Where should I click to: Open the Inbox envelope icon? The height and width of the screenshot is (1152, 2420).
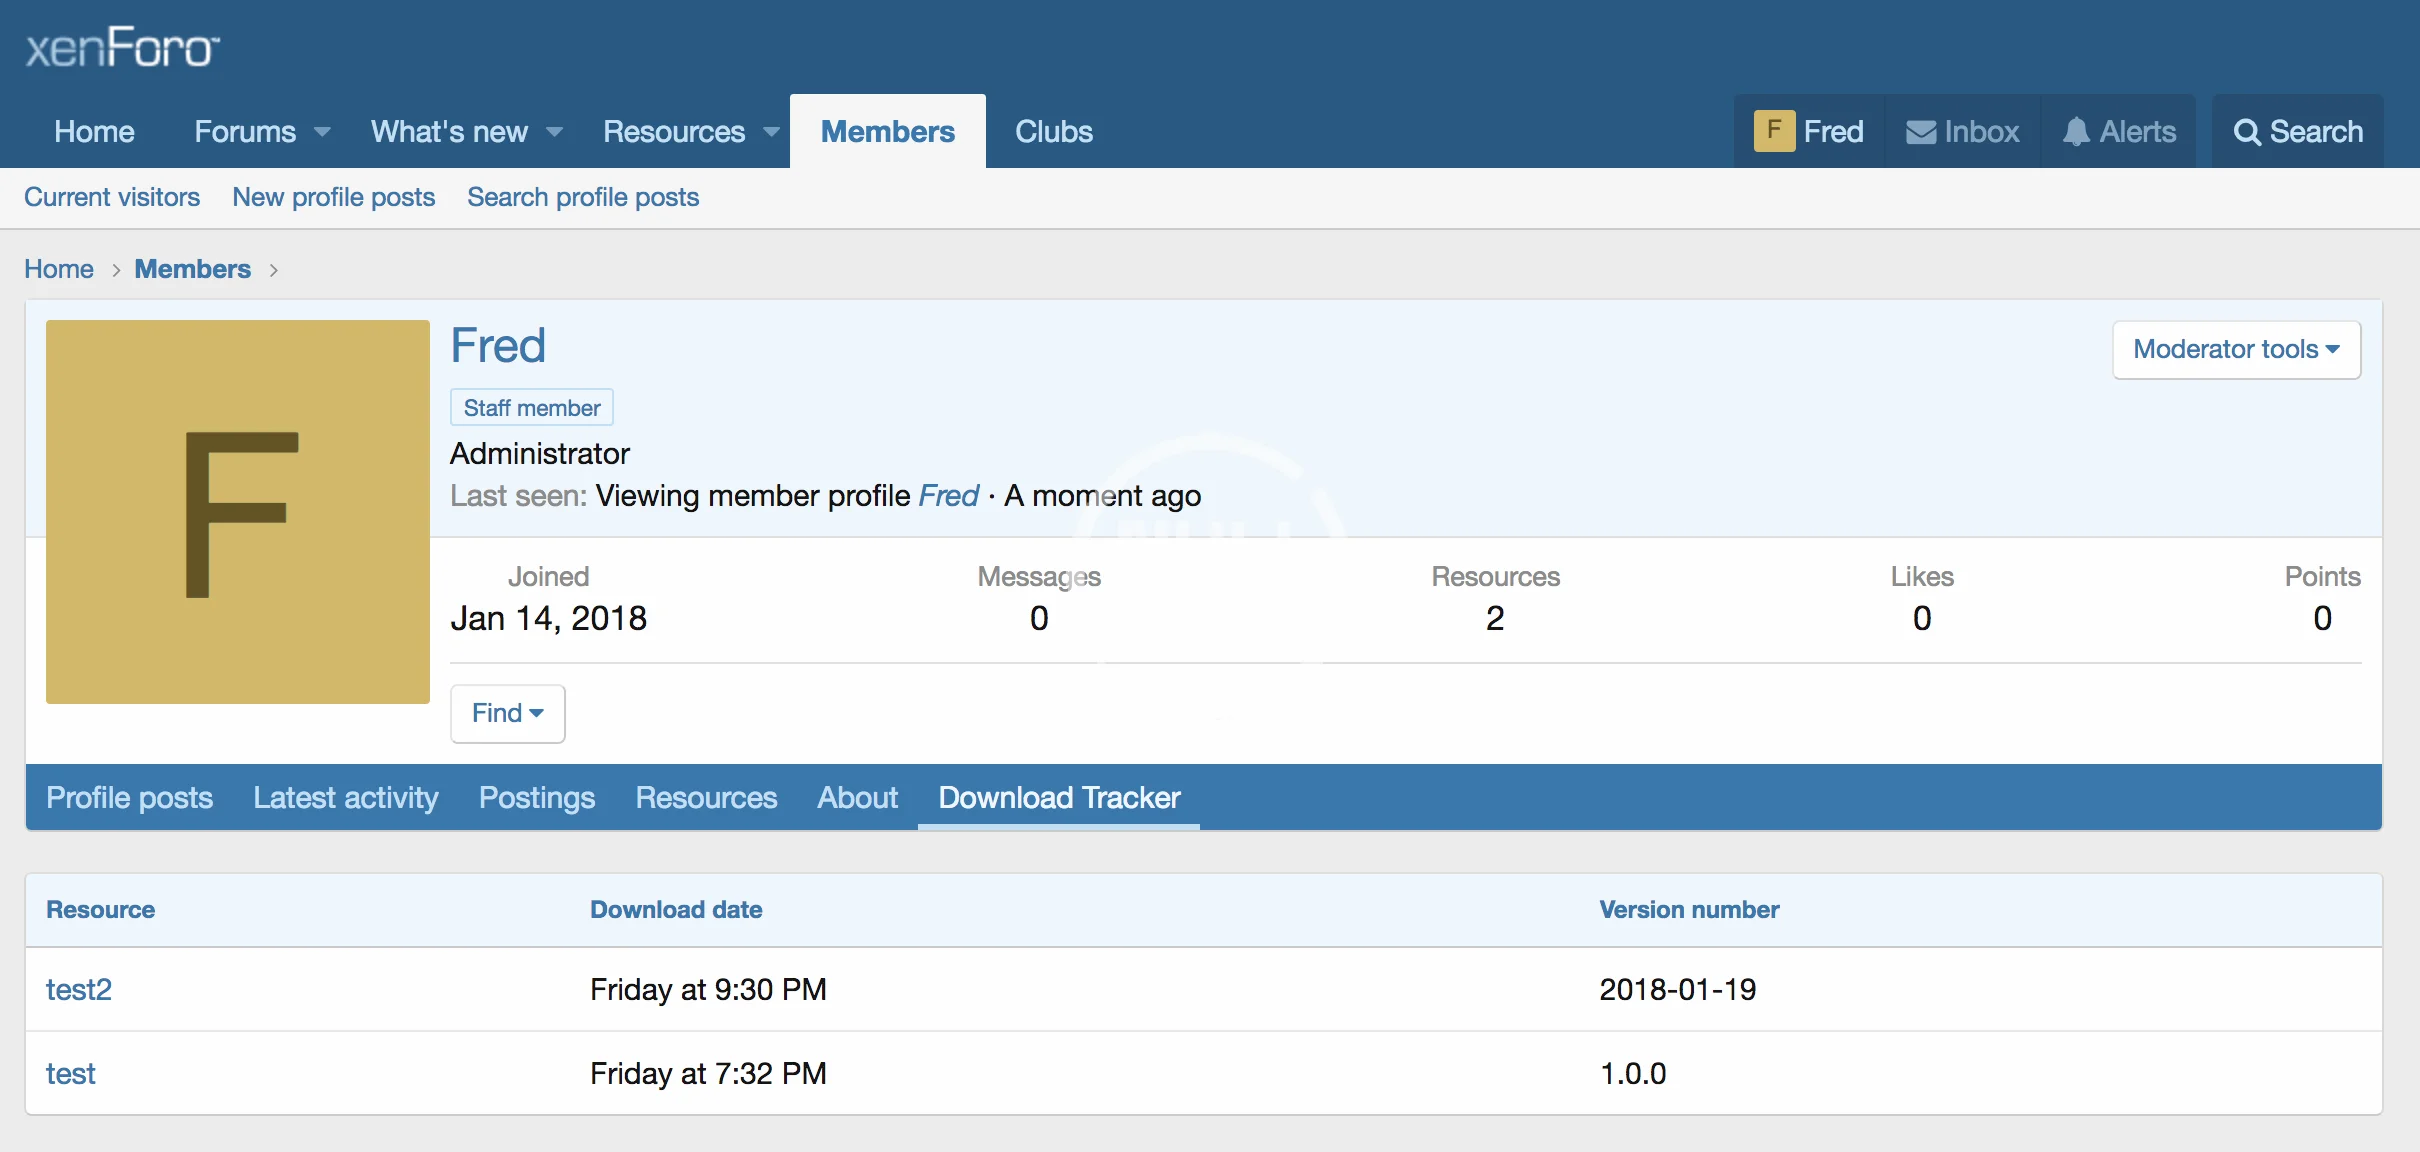pos(1920,132)
